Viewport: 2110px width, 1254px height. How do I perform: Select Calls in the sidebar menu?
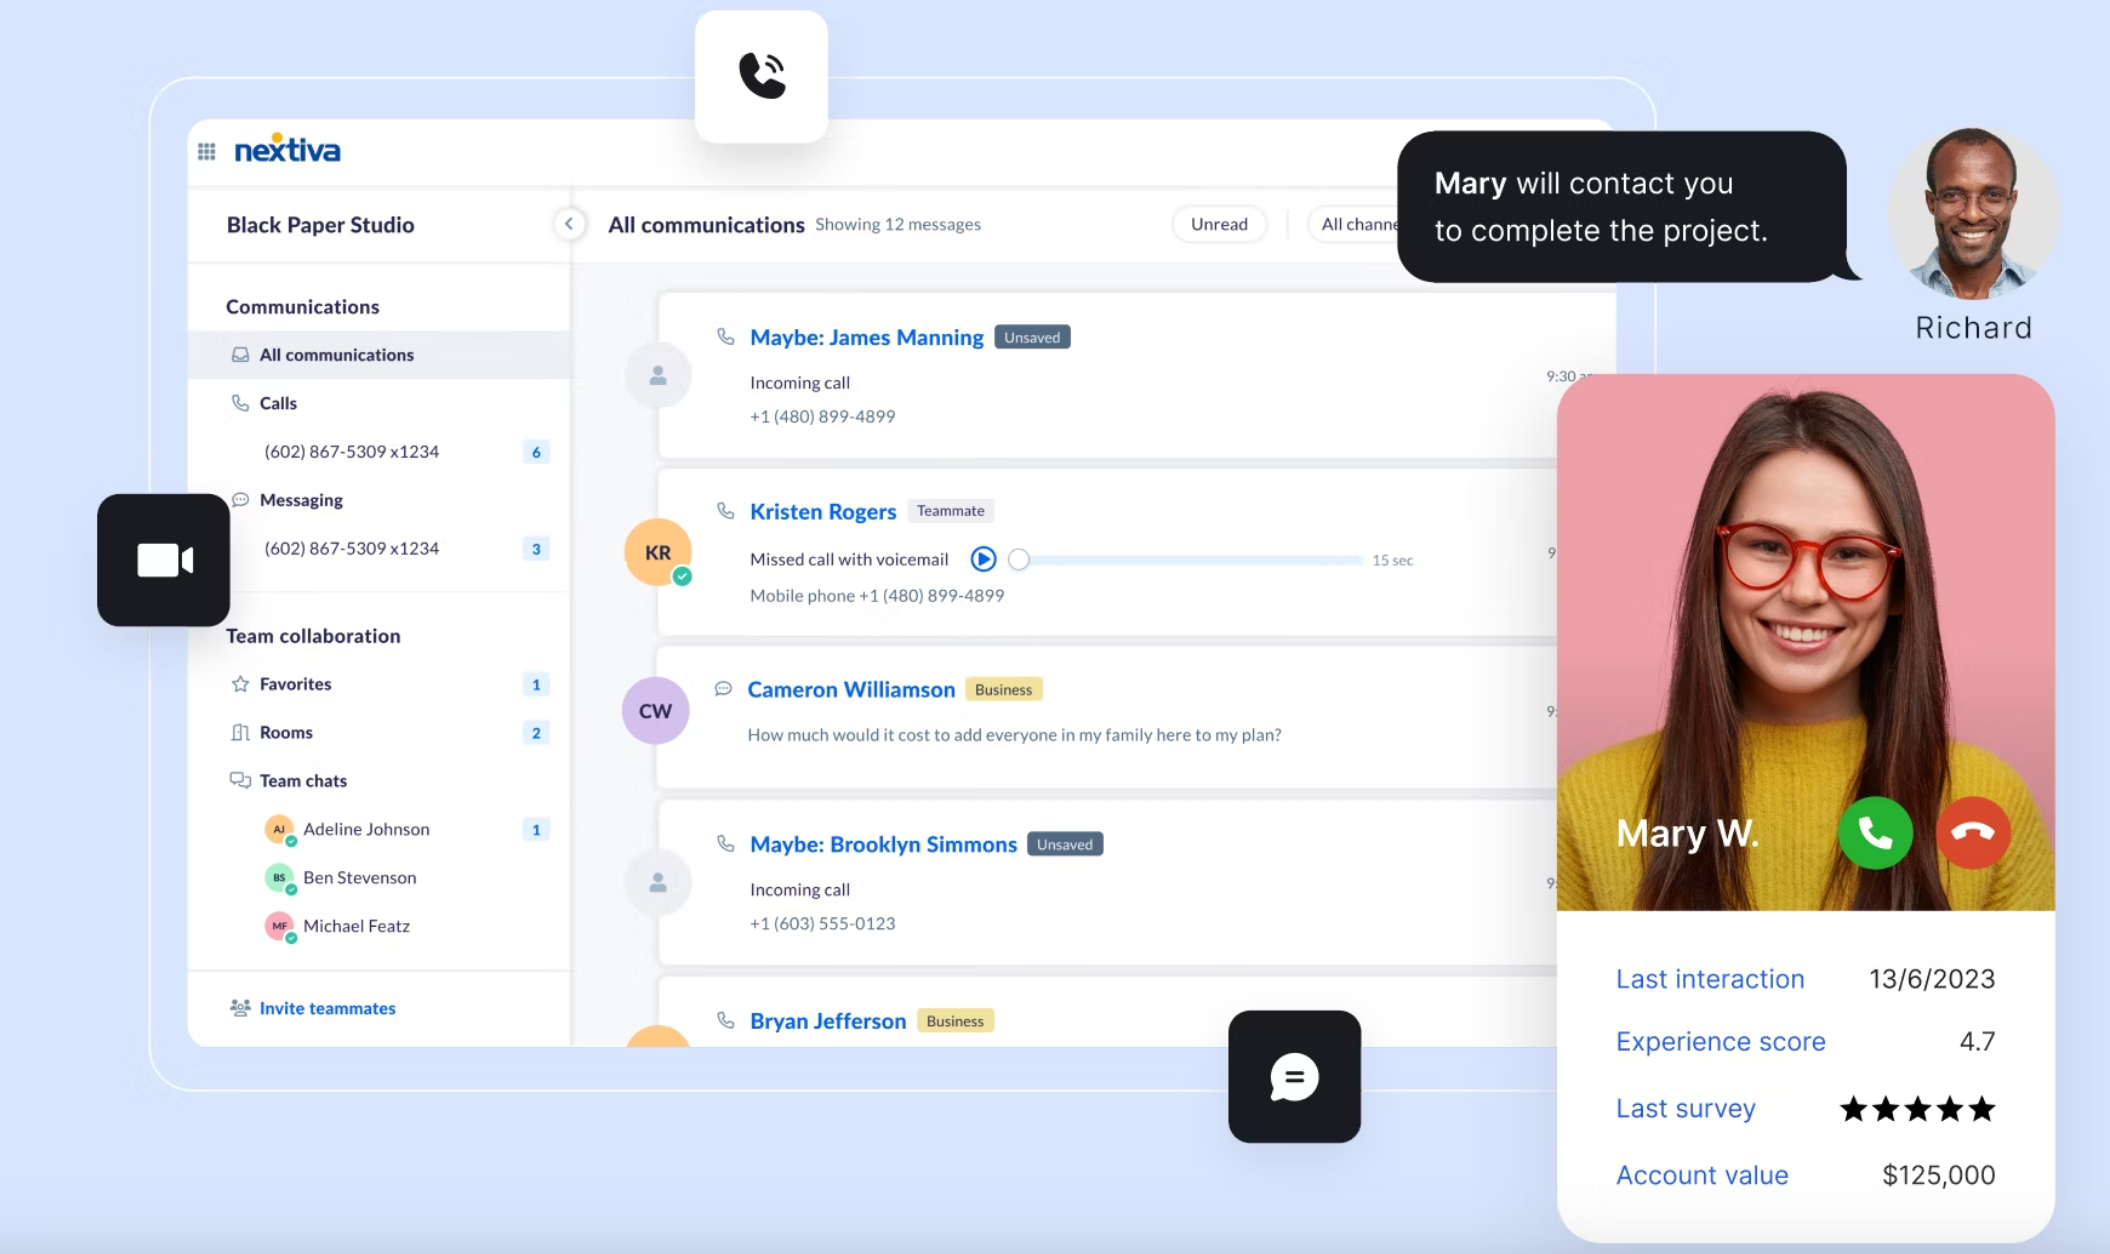tap(278, 403)
